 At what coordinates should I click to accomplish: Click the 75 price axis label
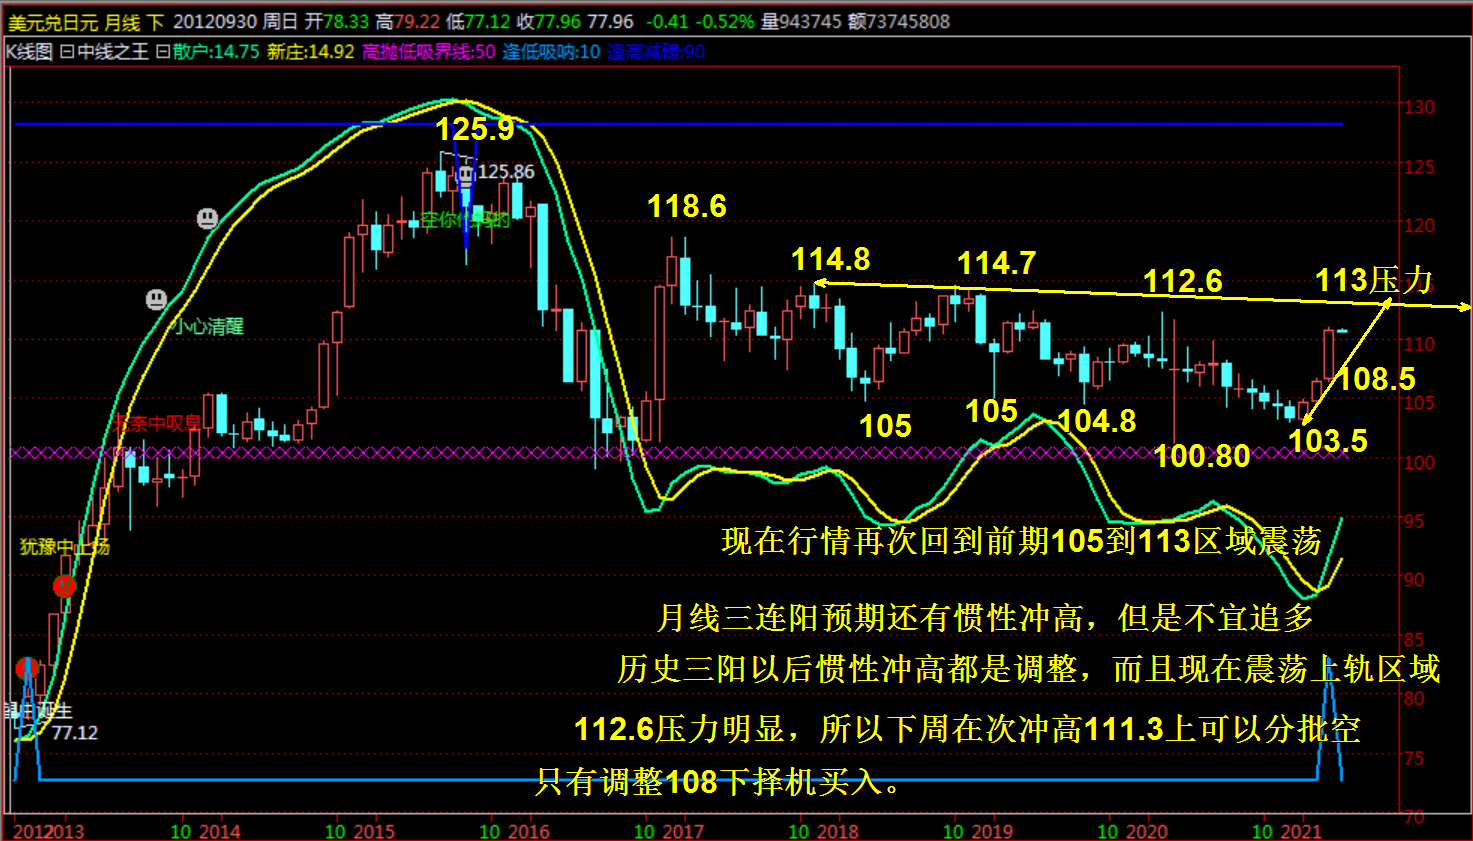[1414, 758]
